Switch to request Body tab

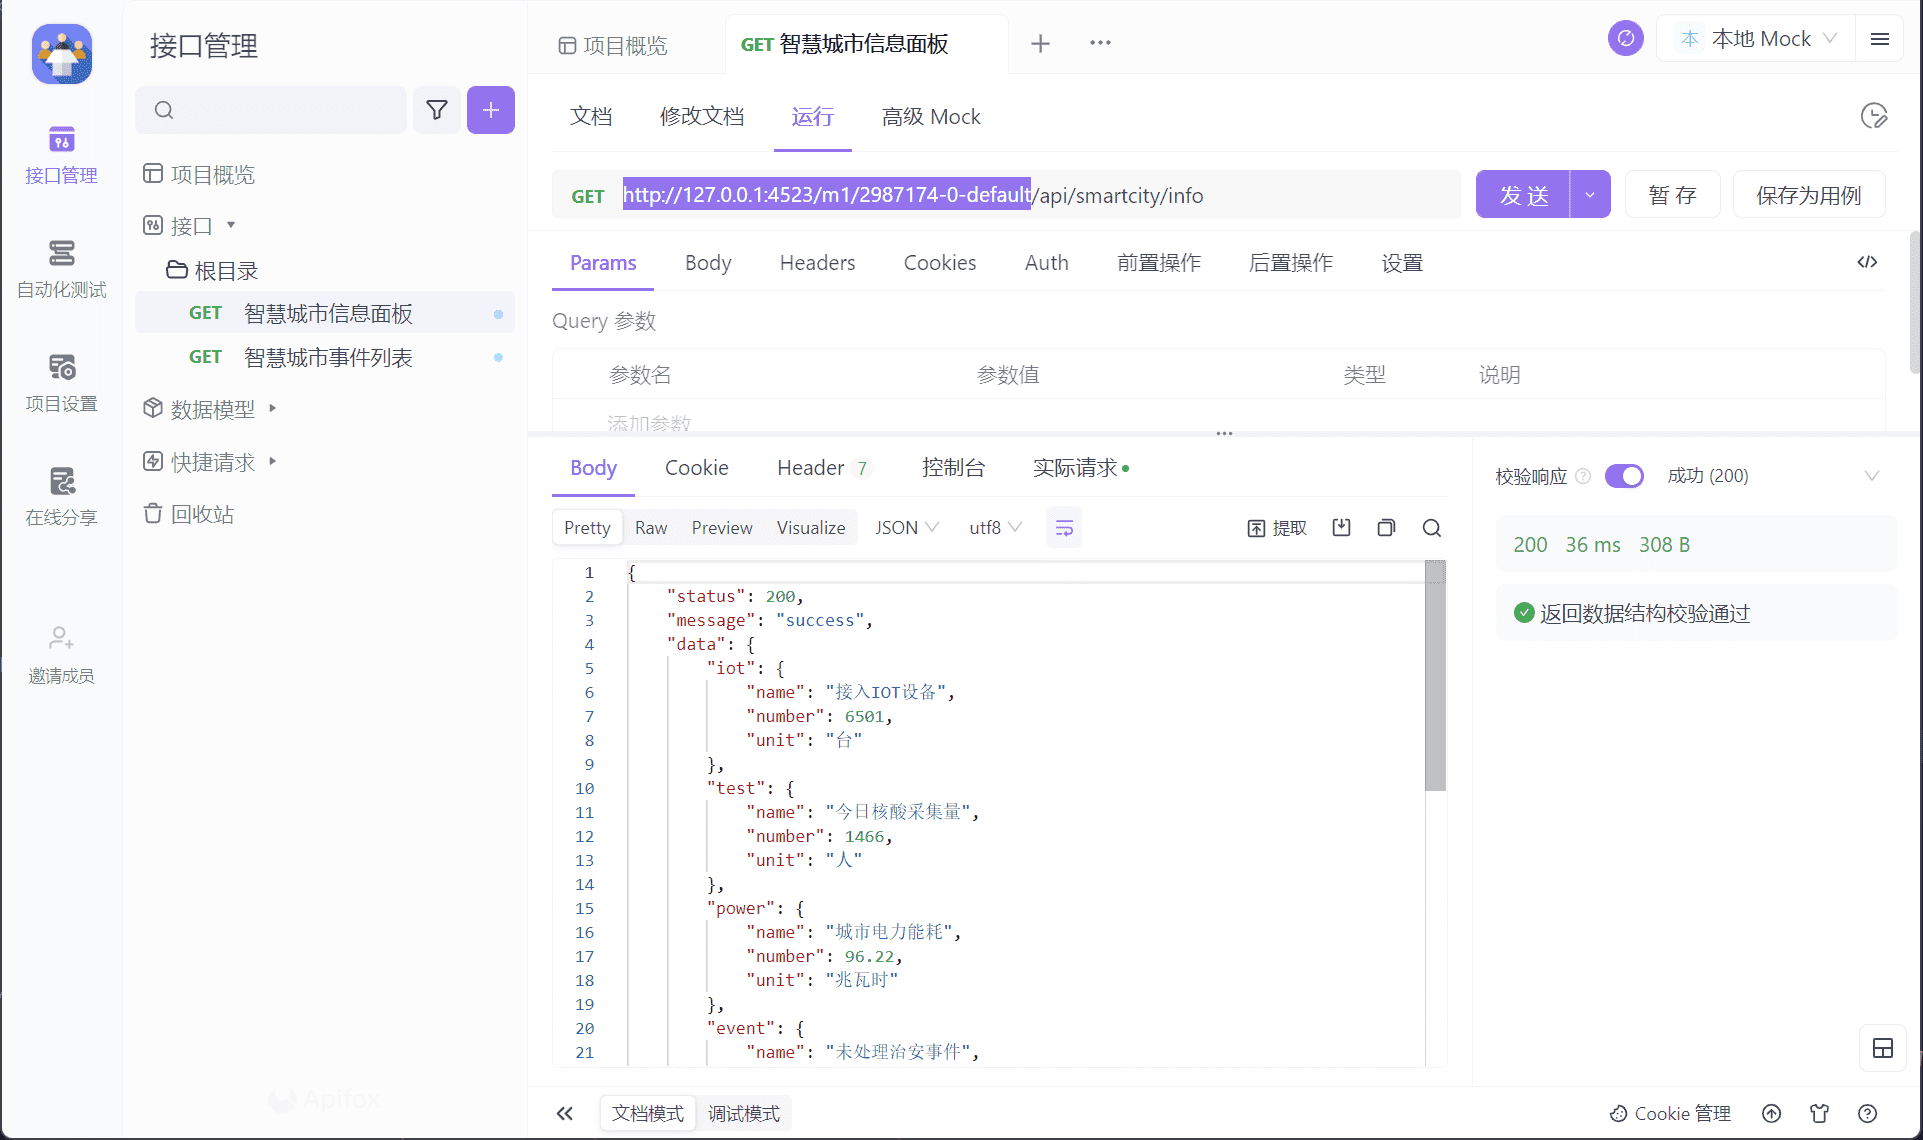point(708,263)
